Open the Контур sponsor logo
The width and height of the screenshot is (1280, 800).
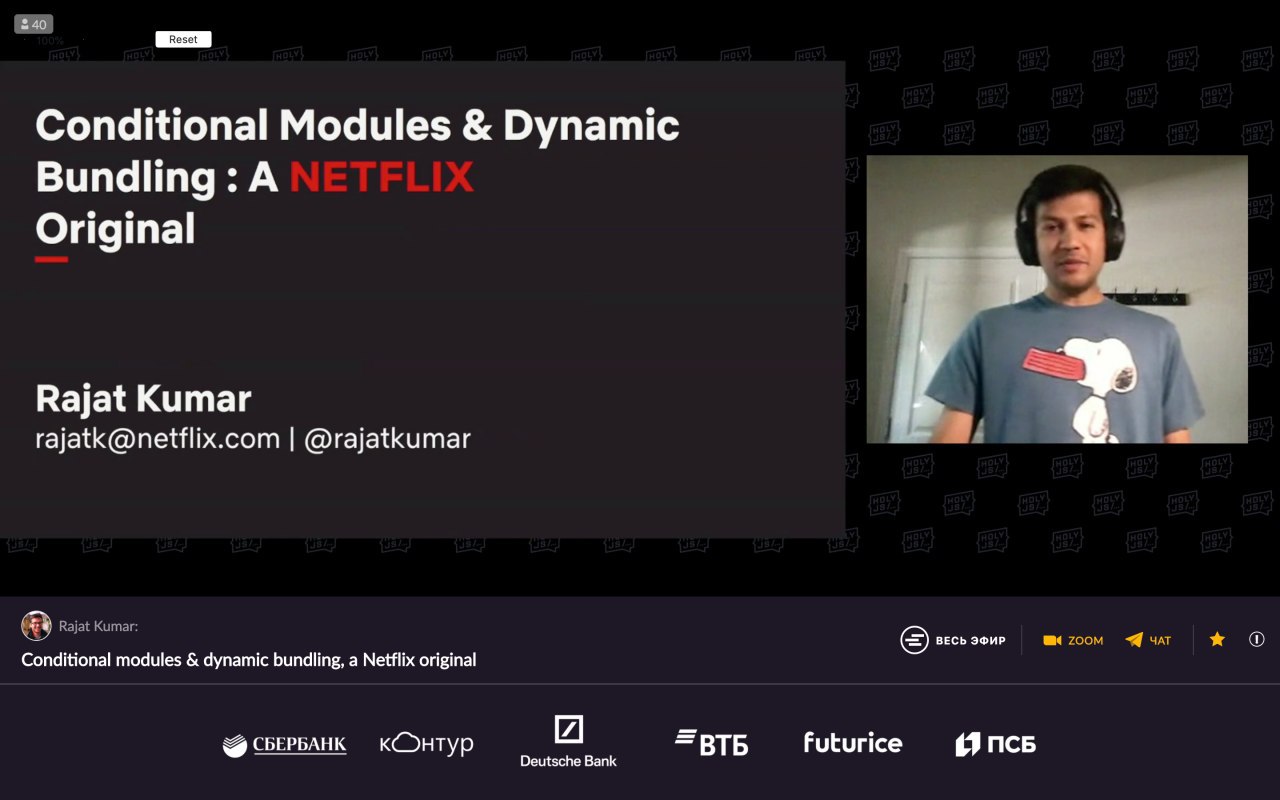(426, 744)
